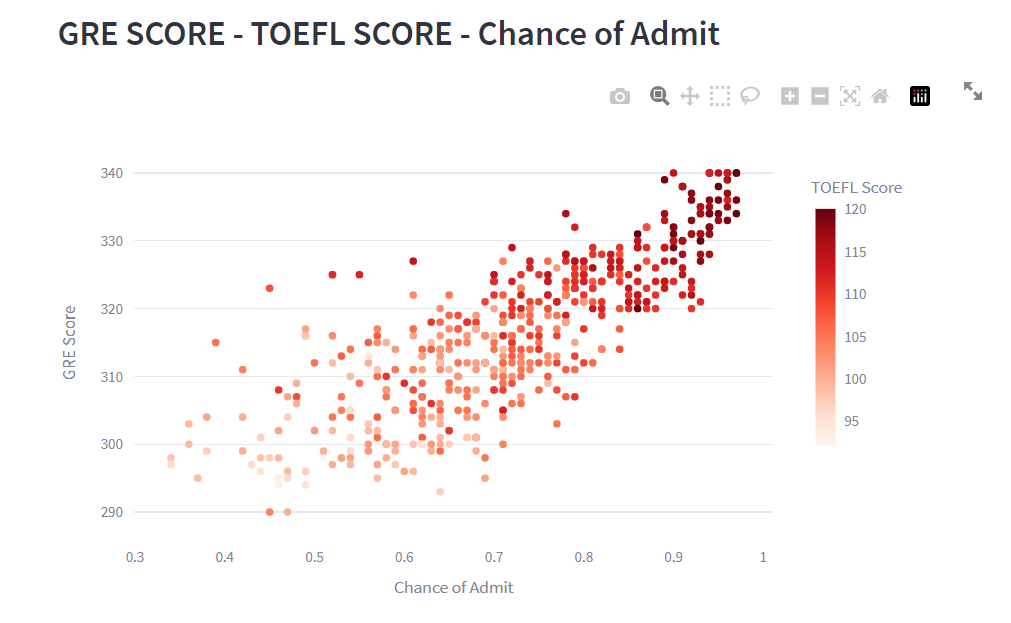
Task: Click the dark Plotly logo icon
Action: click(919, 95)
